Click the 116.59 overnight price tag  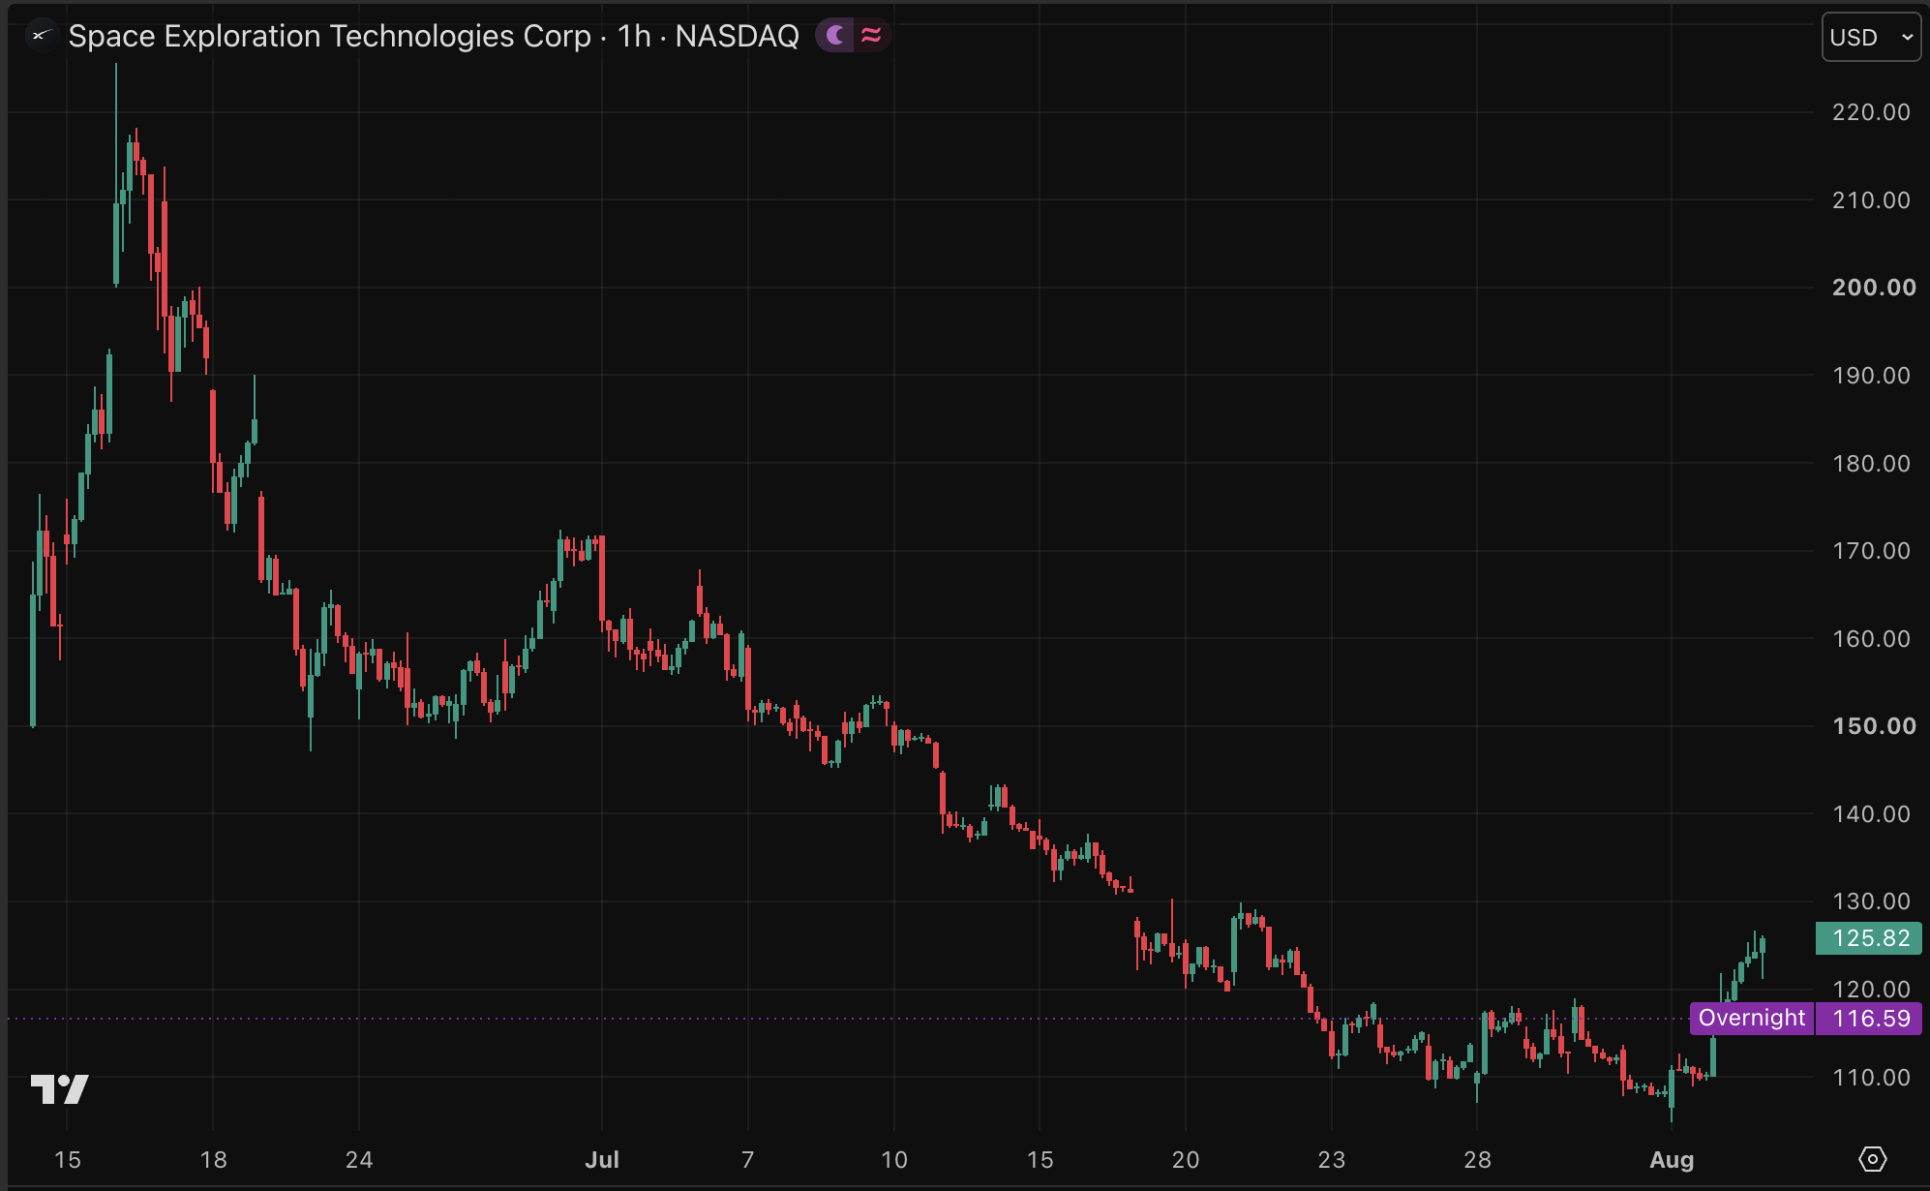1868,1018
